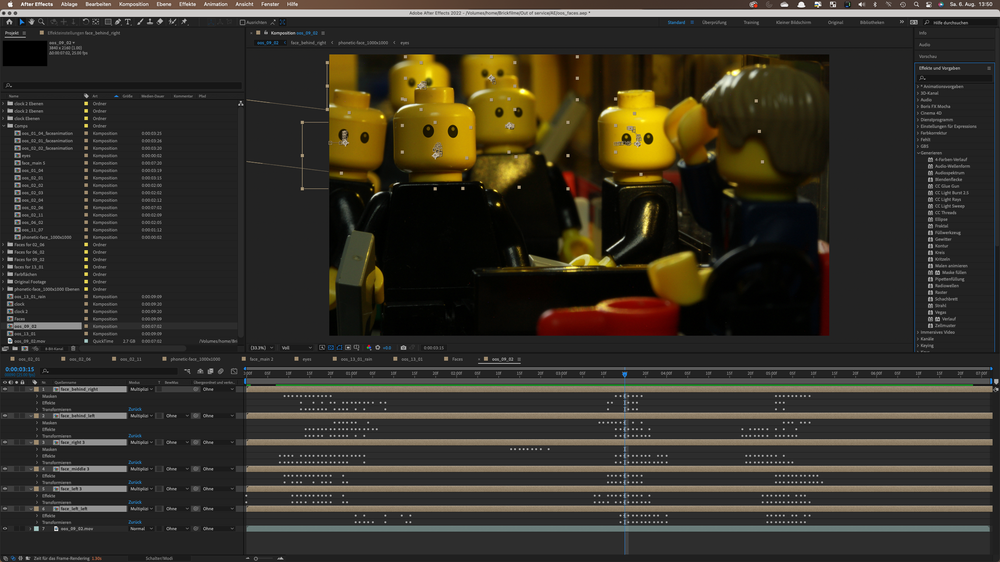This screenshot has width=1000, height=562.
Task: Select the Überprüfung workspace
Action: coord(714,22)
